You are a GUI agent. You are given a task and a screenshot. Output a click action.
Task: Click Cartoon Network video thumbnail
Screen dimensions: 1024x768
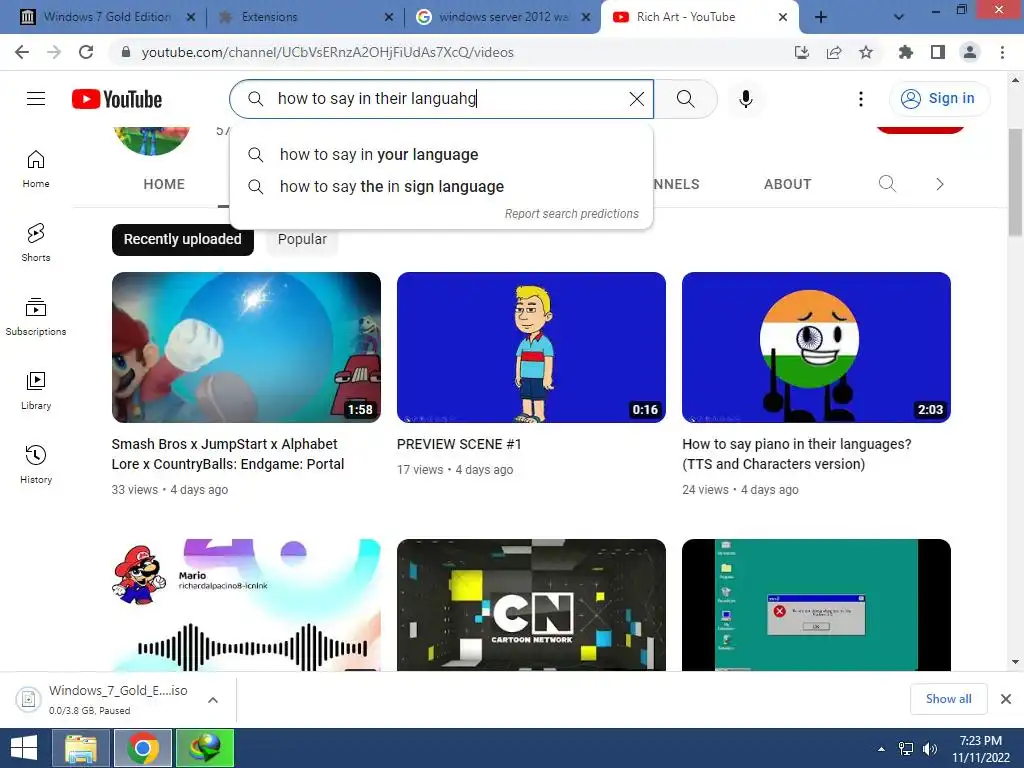(x=532, y=605)
